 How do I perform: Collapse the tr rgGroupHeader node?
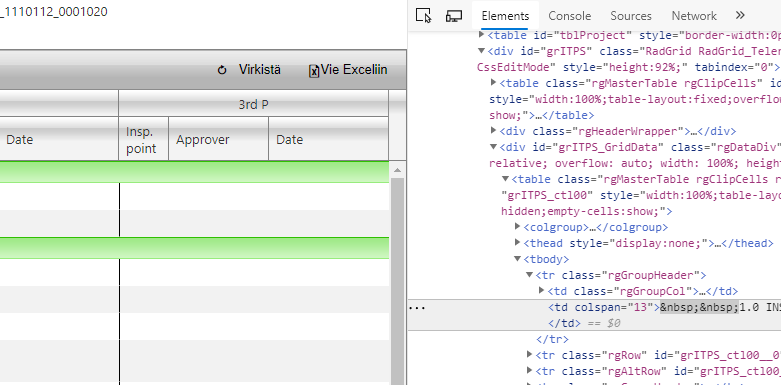(x=529, y=274)
